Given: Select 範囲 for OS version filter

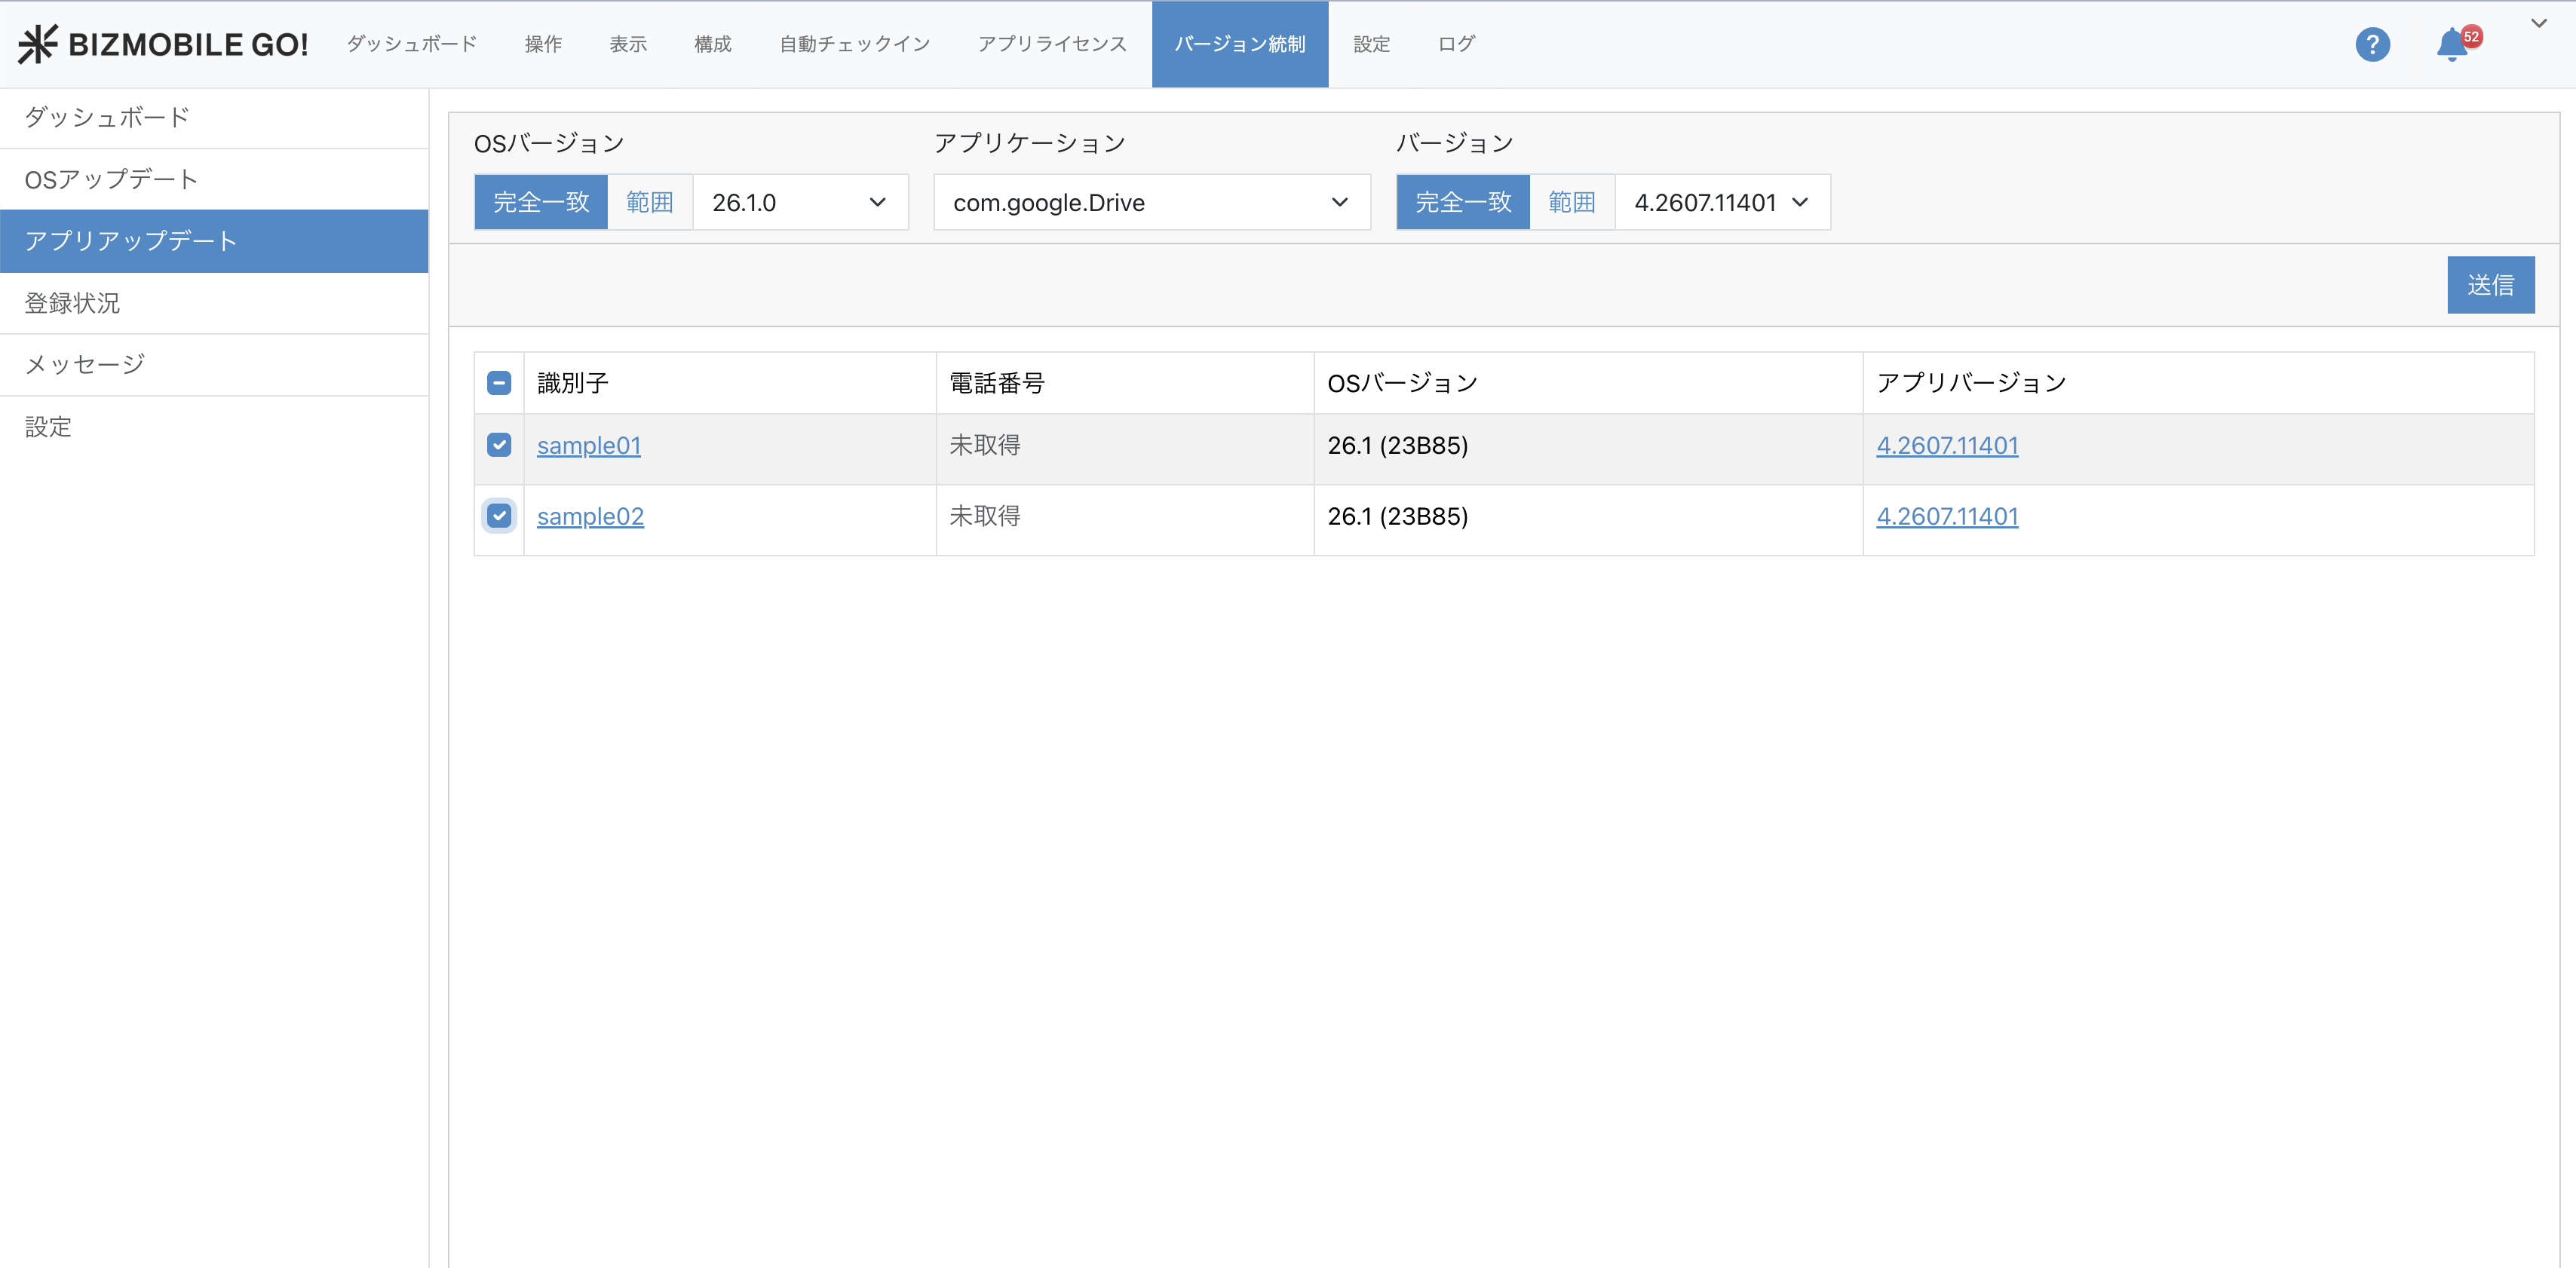Looking at the screenshot, I should click(x=649, y=203).
